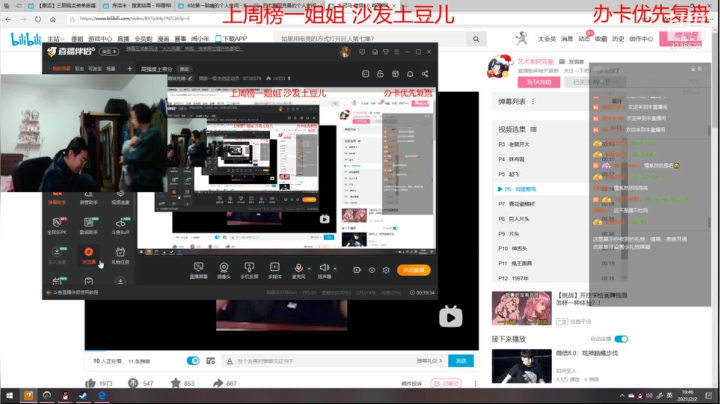Select episode P10 伸舌头
This screenshot has width=720, height=404.
[540, 248]
